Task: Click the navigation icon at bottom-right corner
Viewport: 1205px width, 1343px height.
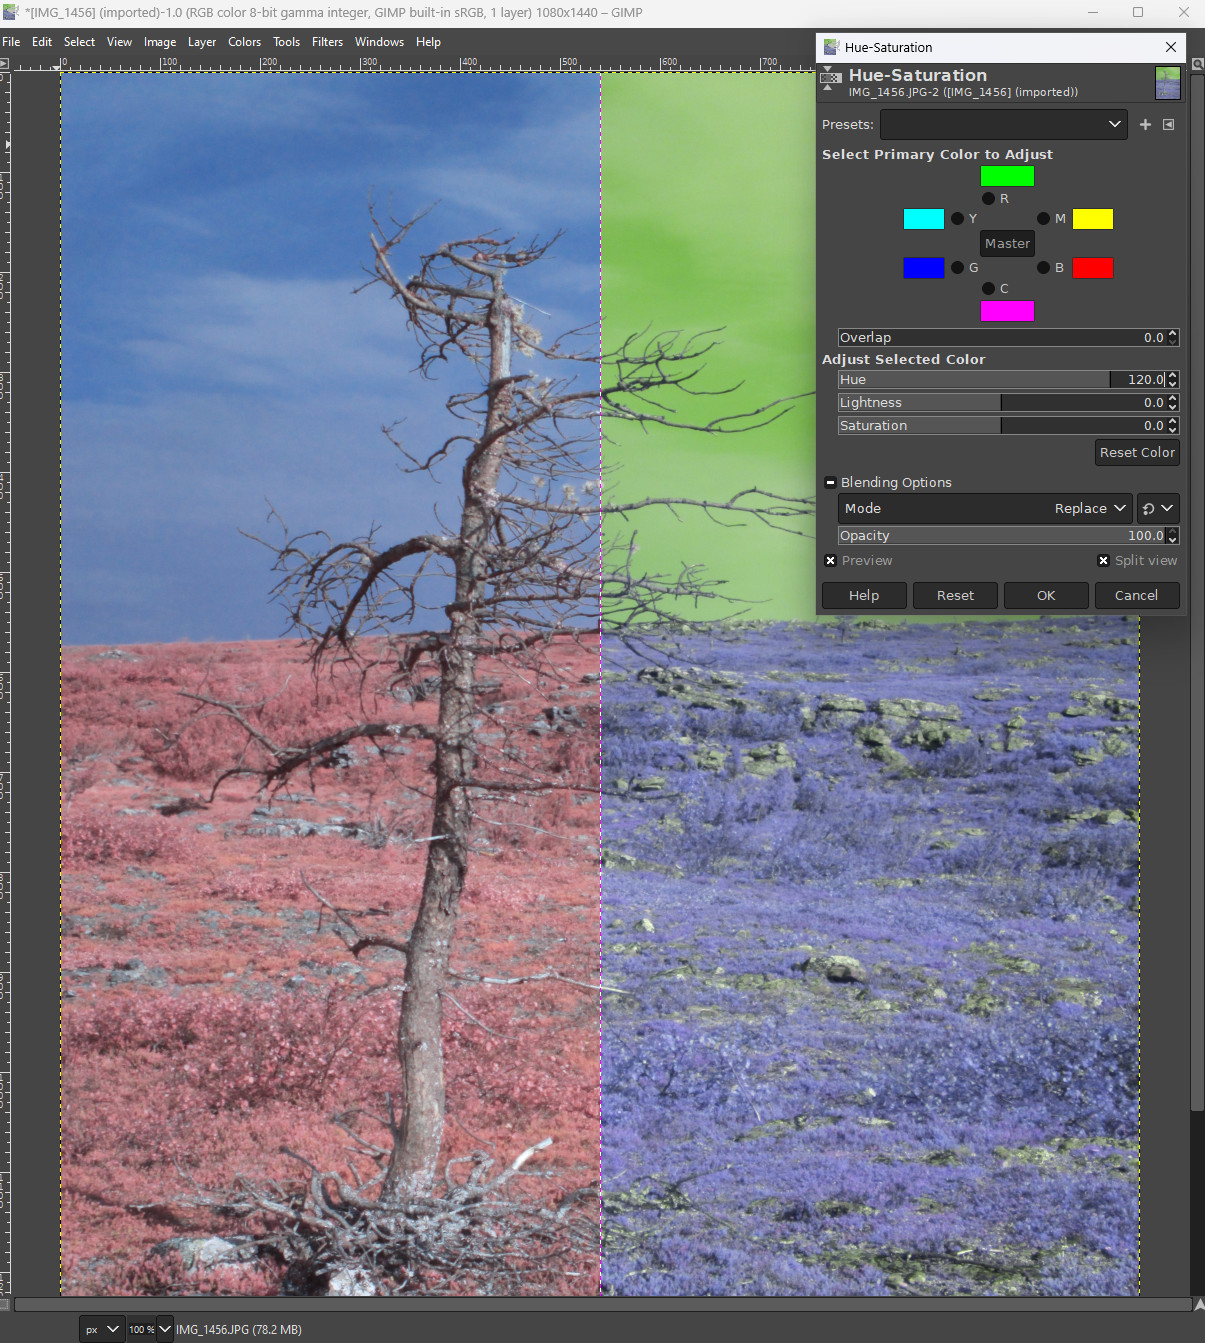Action: click(1198, 1304)
